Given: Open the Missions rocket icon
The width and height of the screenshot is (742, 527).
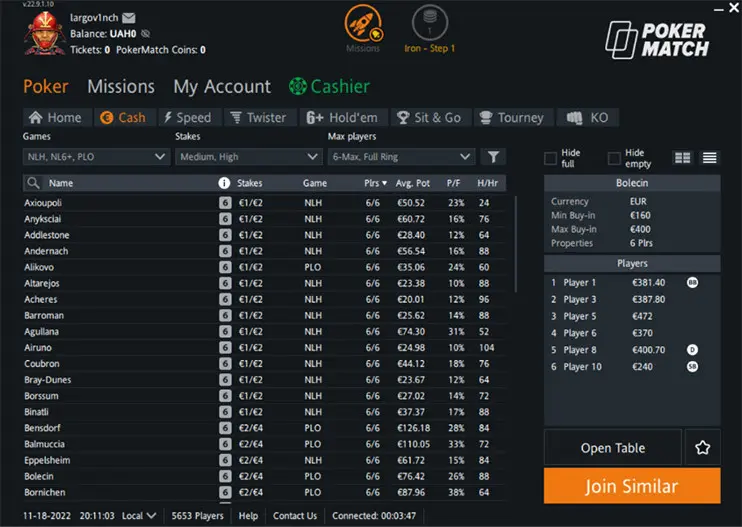Looking at the screenshot, I should pyautogui.click(x=363, y=23).
